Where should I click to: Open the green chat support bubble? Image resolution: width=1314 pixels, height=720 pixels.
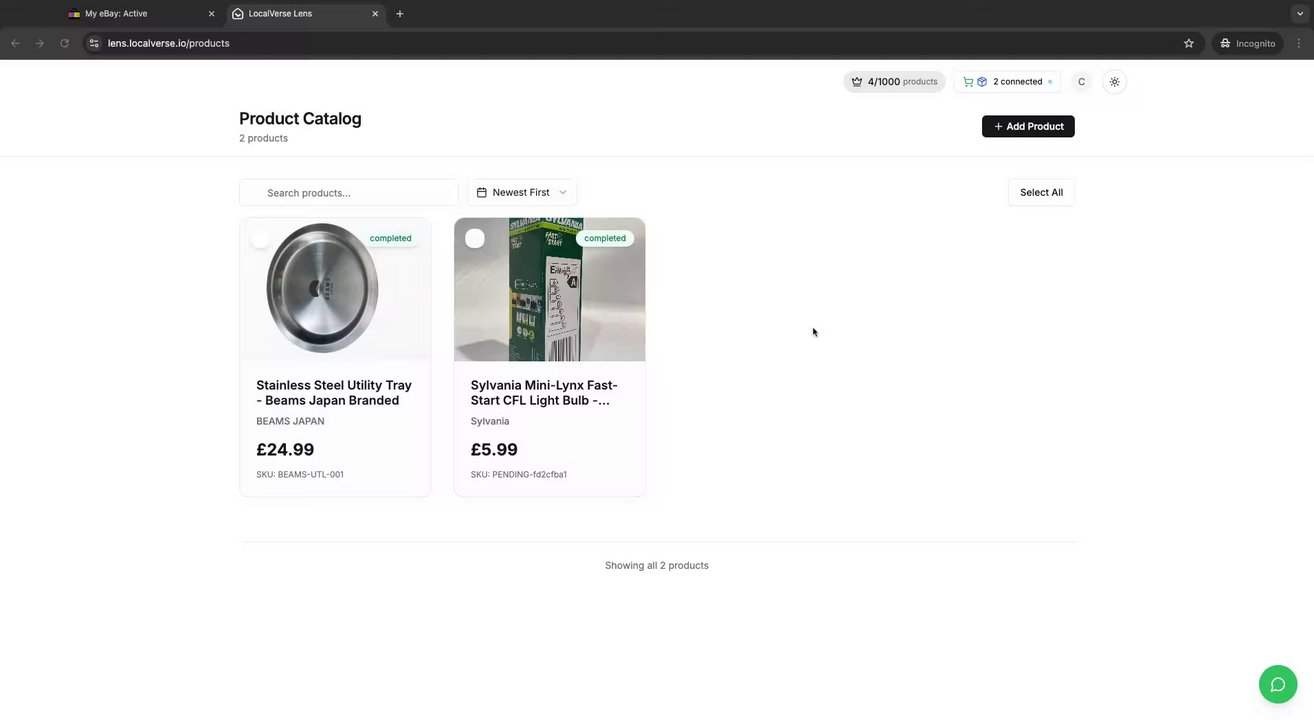coord(1277,685)
